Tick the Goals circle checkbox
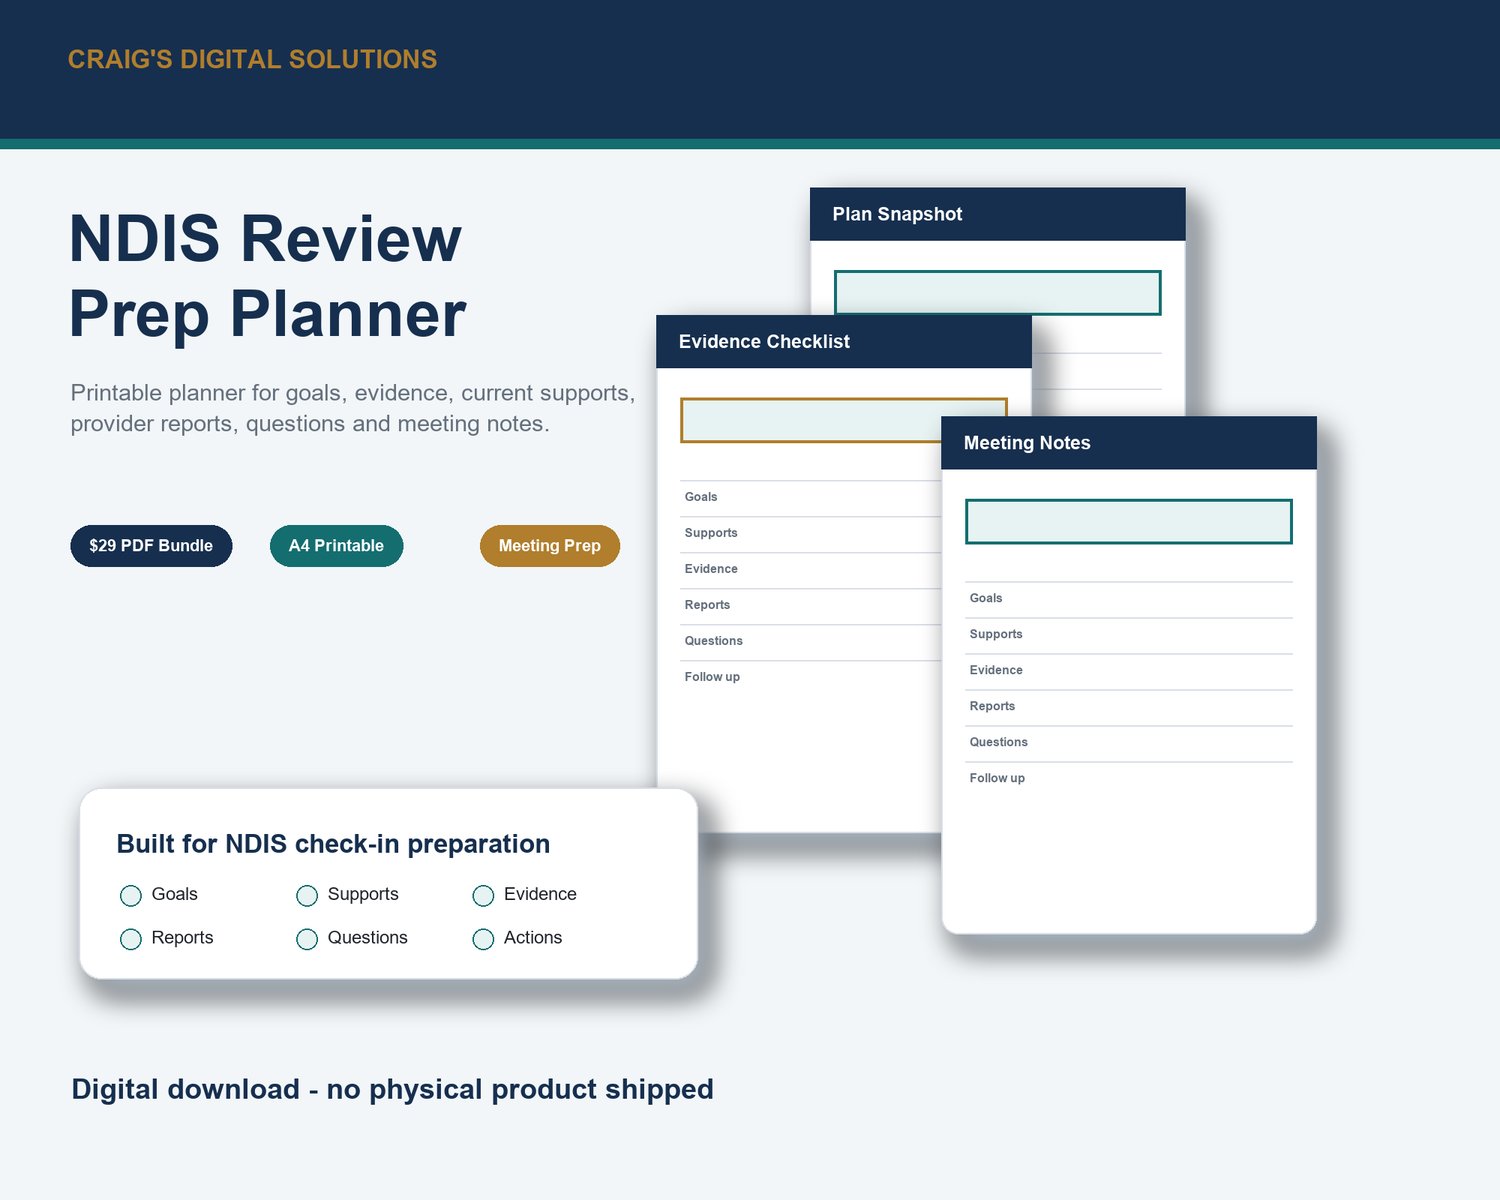This screenshot has height=1200, width=1500. pos(131,895)
